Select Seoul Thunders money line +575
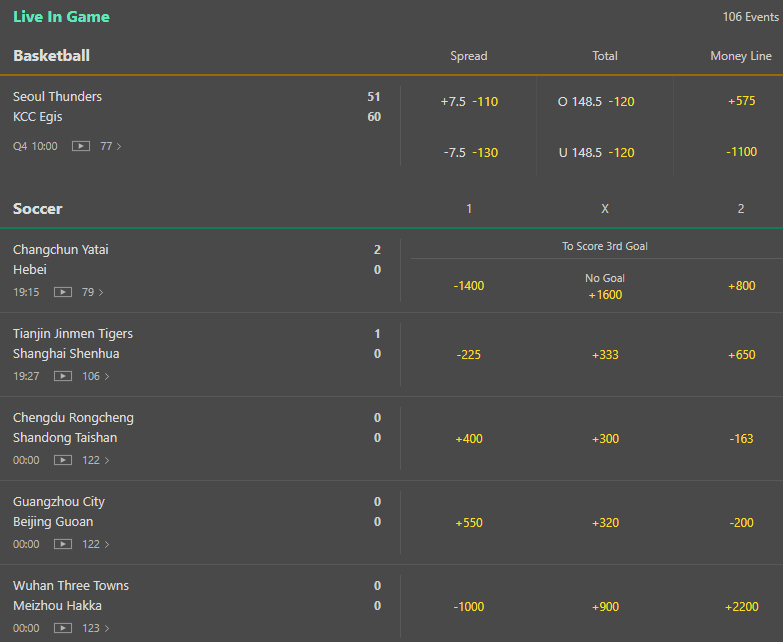This screenshot has width=783, height=642. coord(742,101)
